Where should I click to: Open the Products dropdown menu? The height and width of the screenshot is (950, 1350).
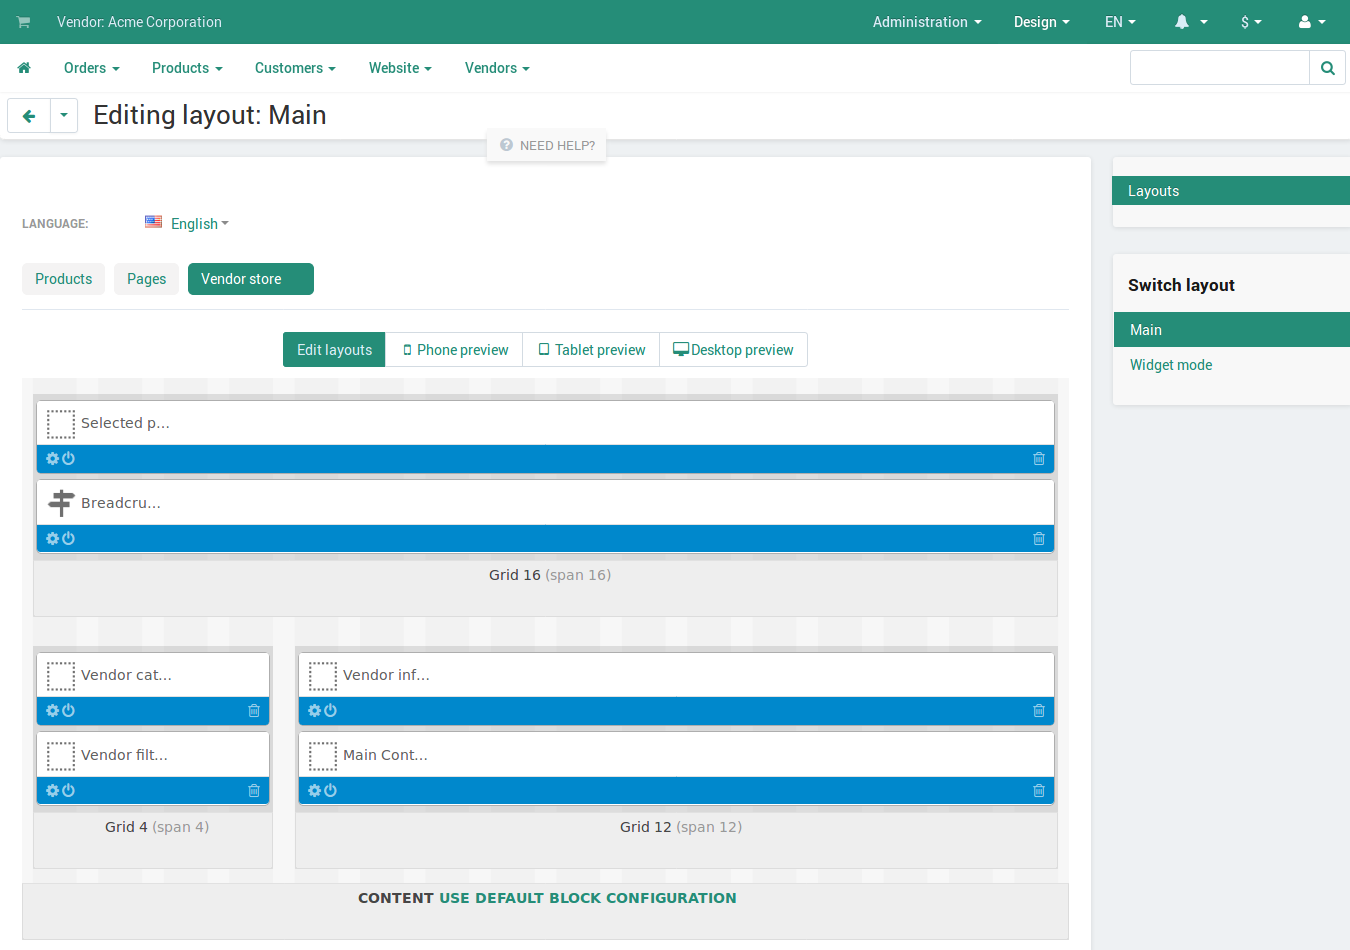(187, 68)
